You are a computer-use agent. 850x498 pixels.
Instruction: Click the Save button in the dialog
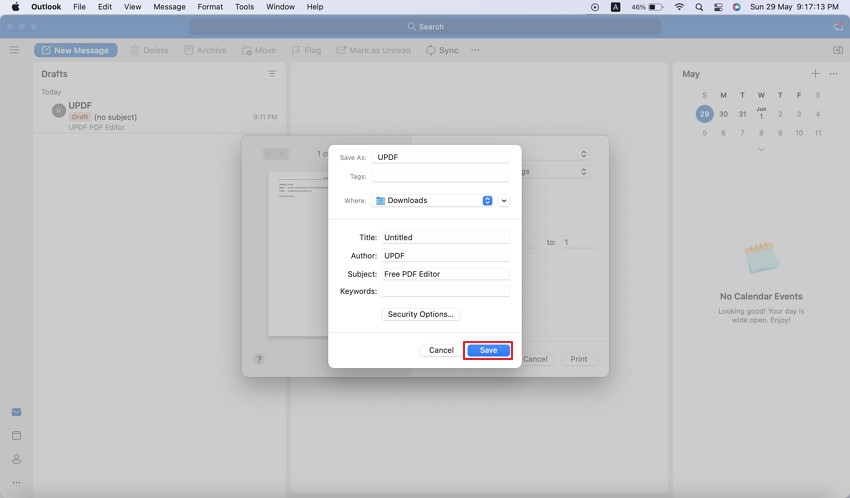[x=488, y=350]
